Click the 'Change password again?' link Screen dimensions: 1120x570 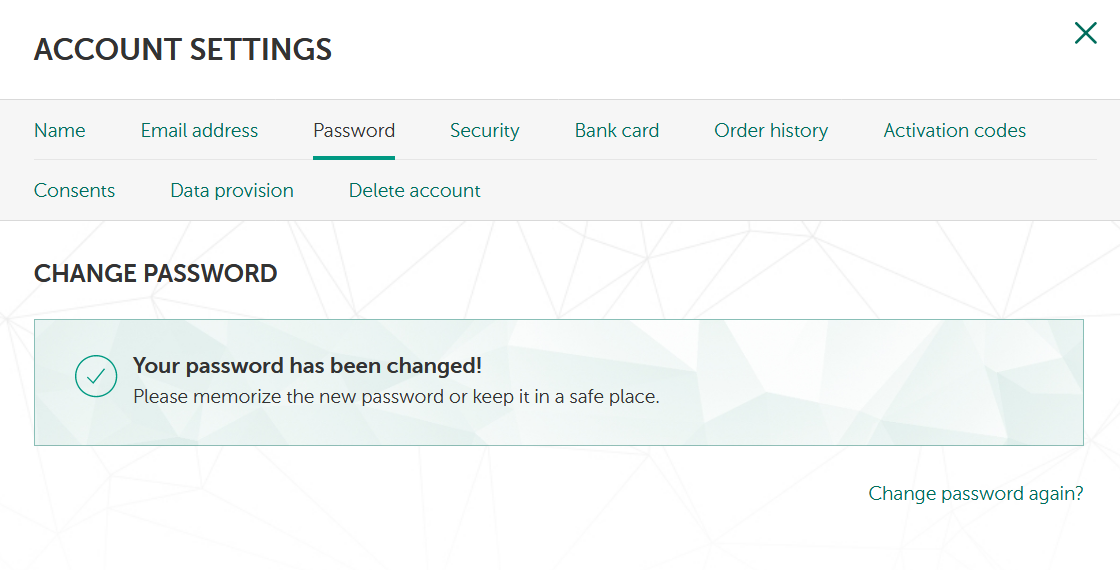tap(975, 493)
